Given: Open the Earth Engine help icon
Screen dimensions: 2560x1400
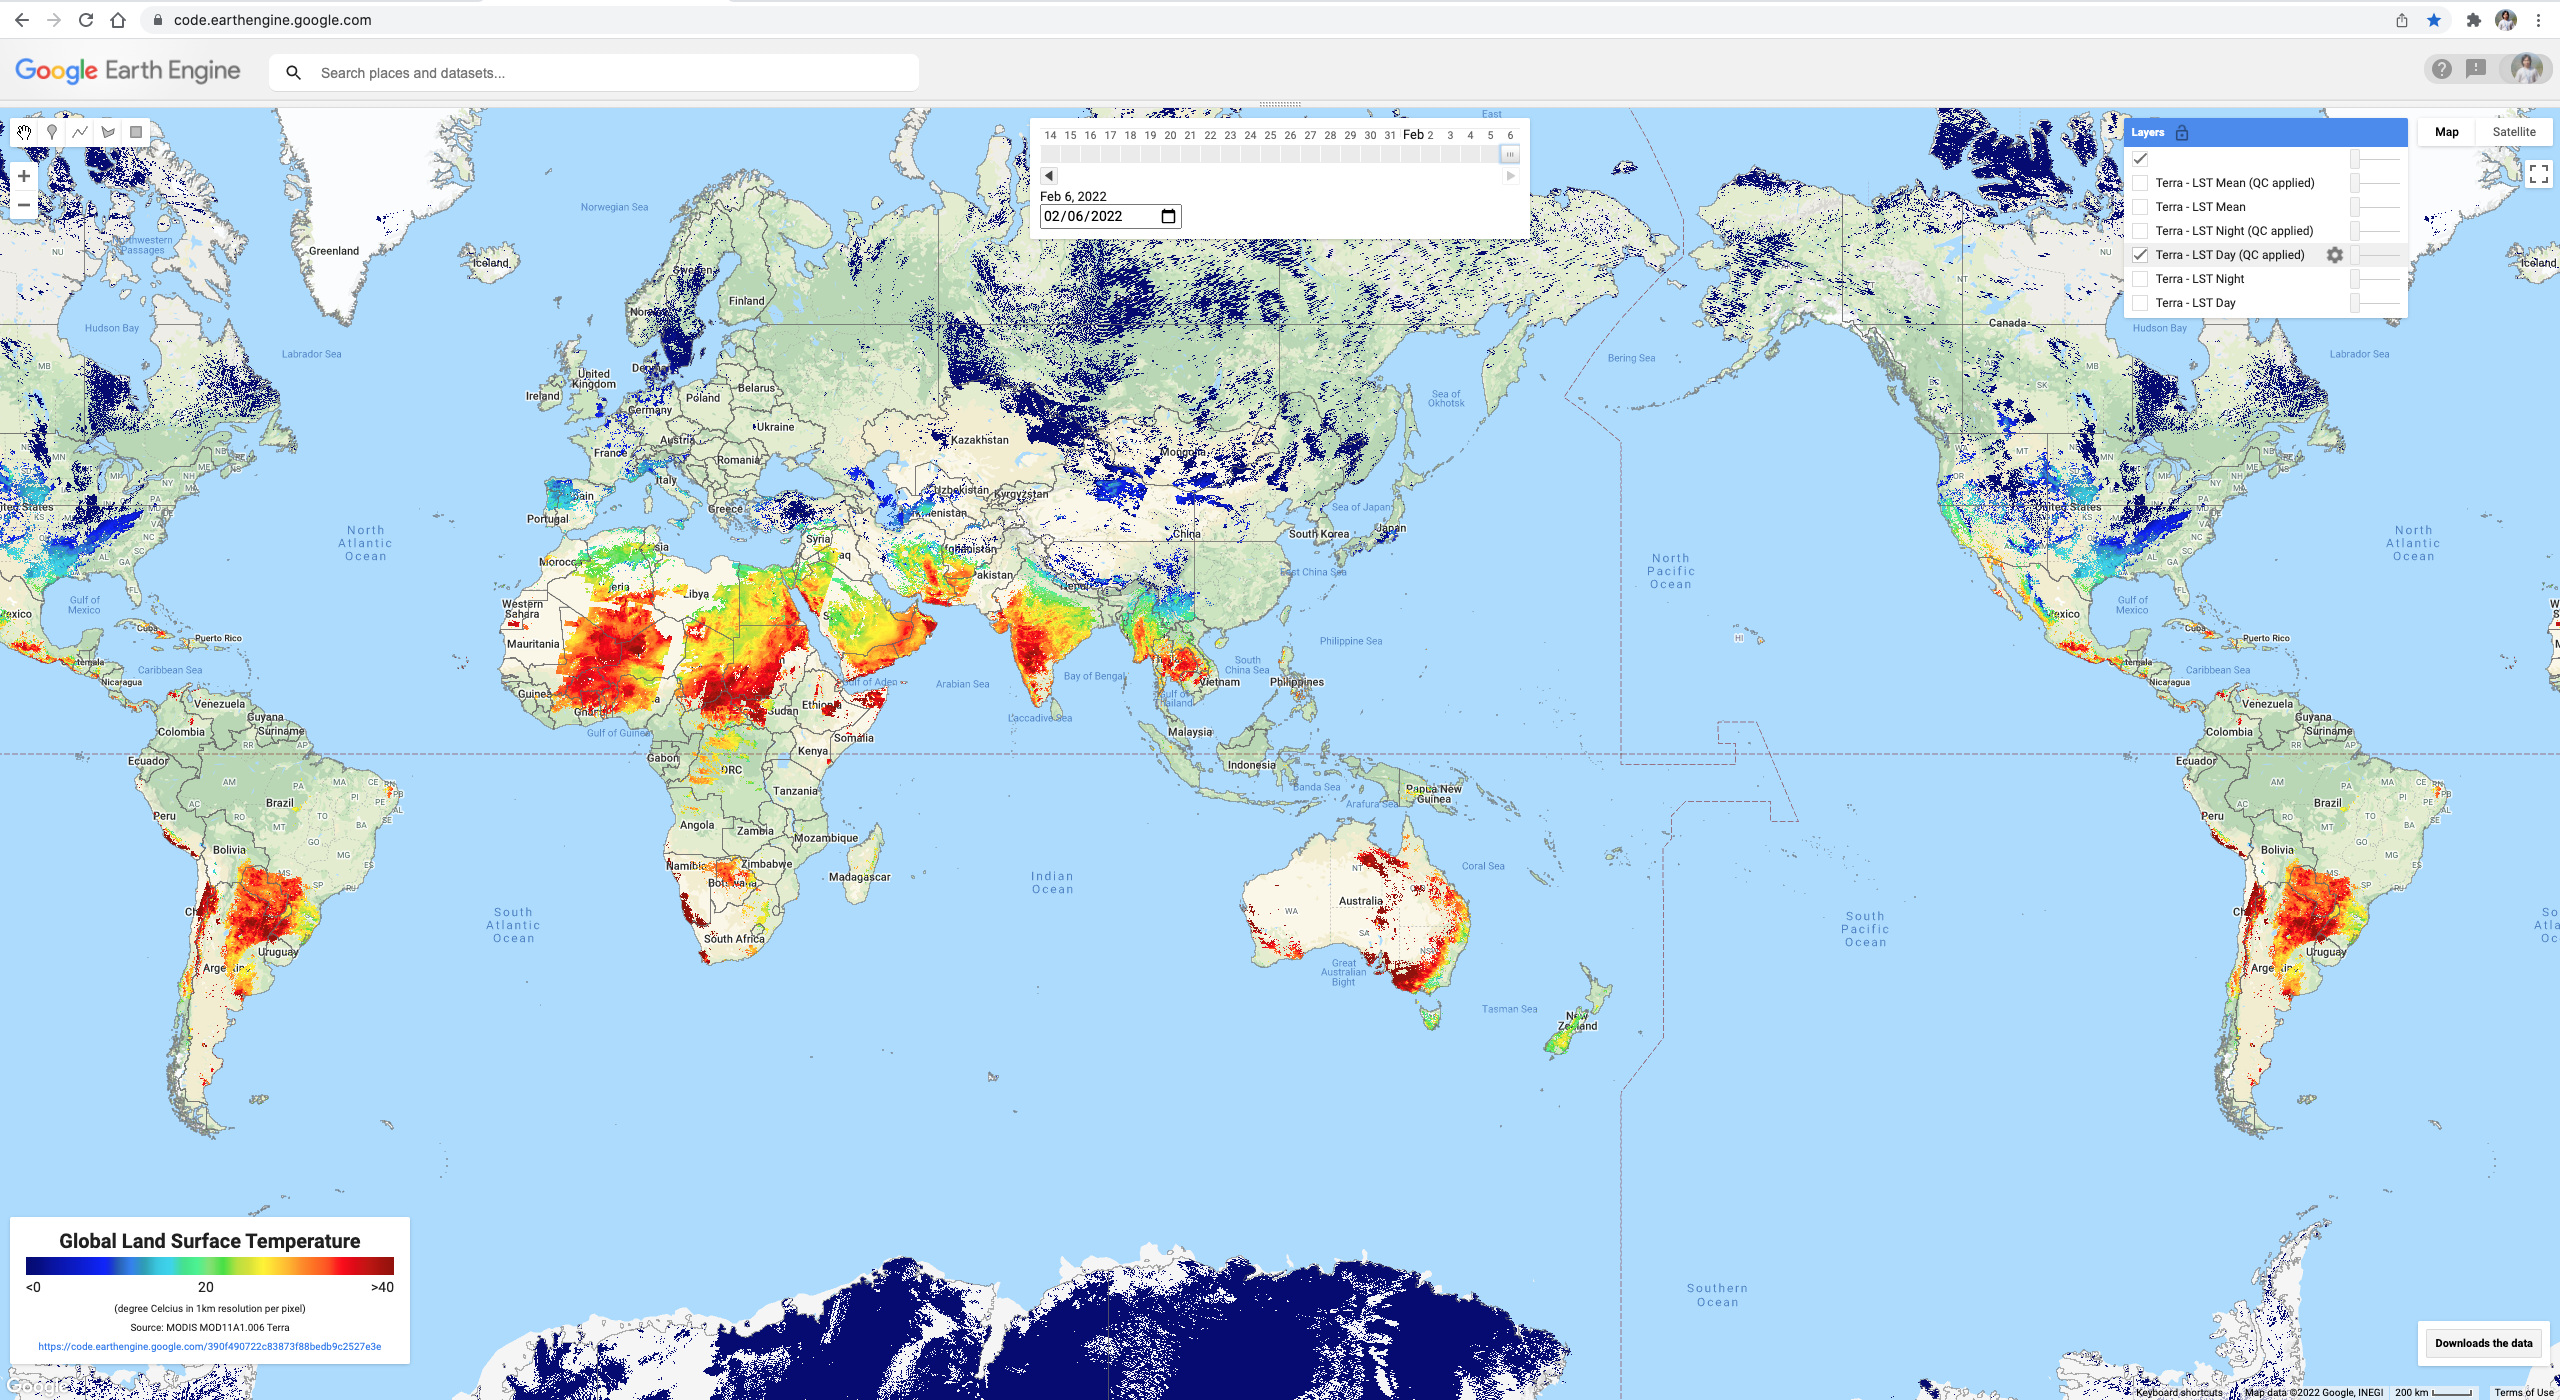Looking at the screenshot, I should 2441,69.
